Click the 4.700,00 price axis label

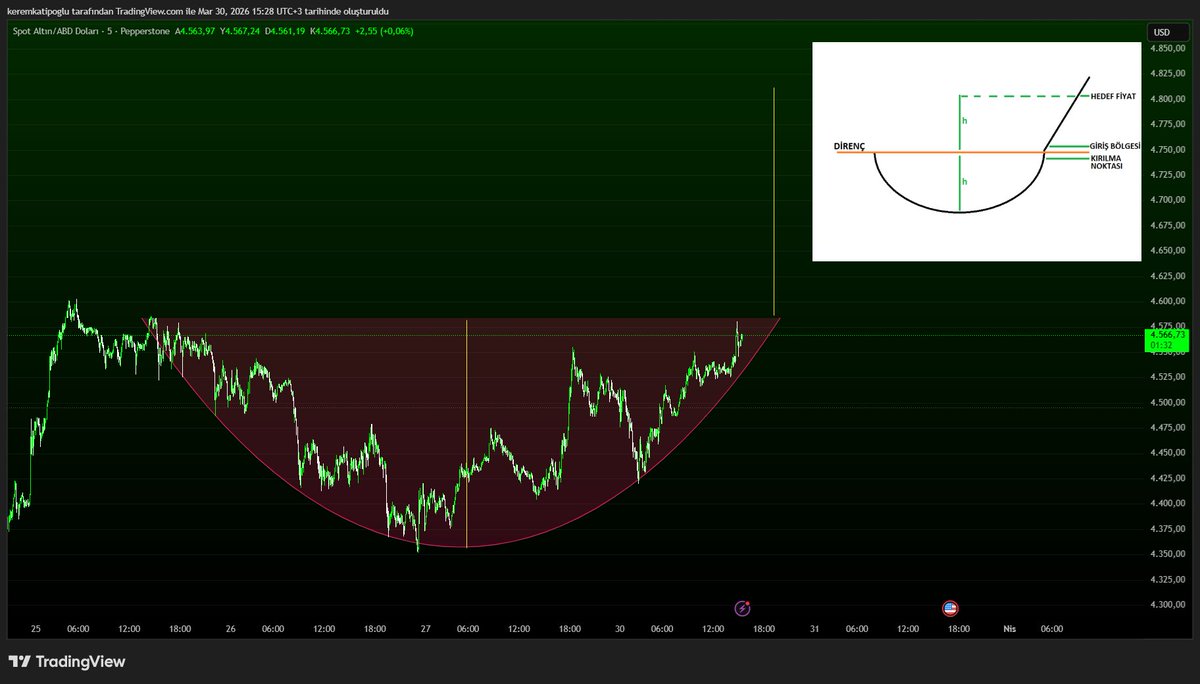click(1169, 200)
